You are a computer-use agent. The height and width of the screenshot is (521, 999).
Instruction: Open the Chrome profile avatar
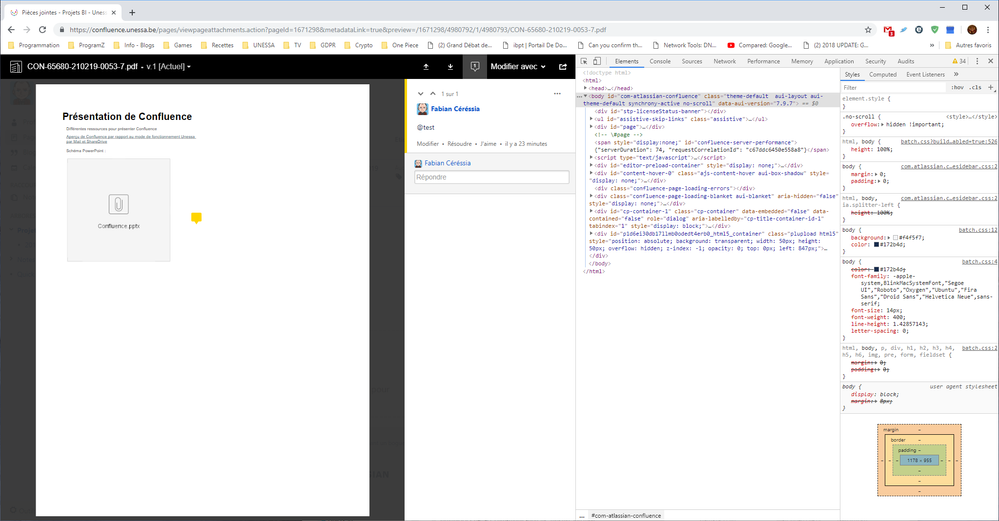pyautogui.click(x=972, y=29)
